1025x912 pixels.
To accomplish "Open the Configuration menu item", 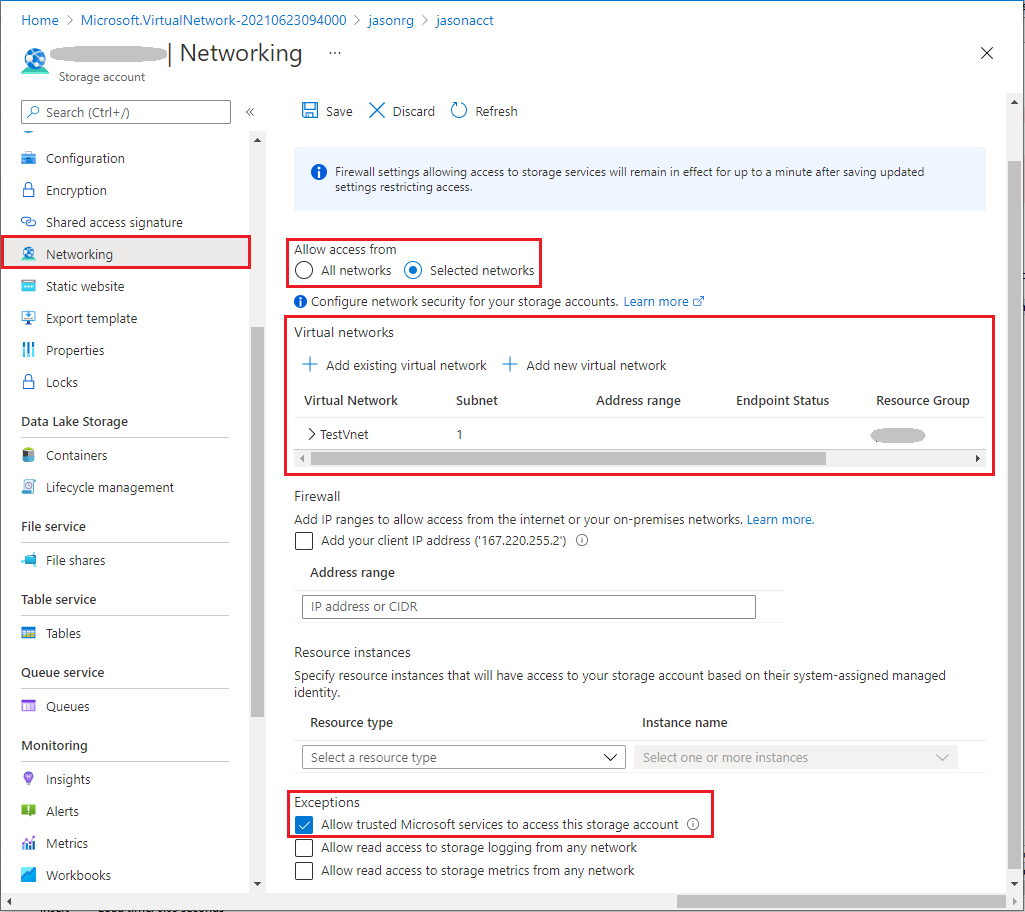I will [85, 158].
